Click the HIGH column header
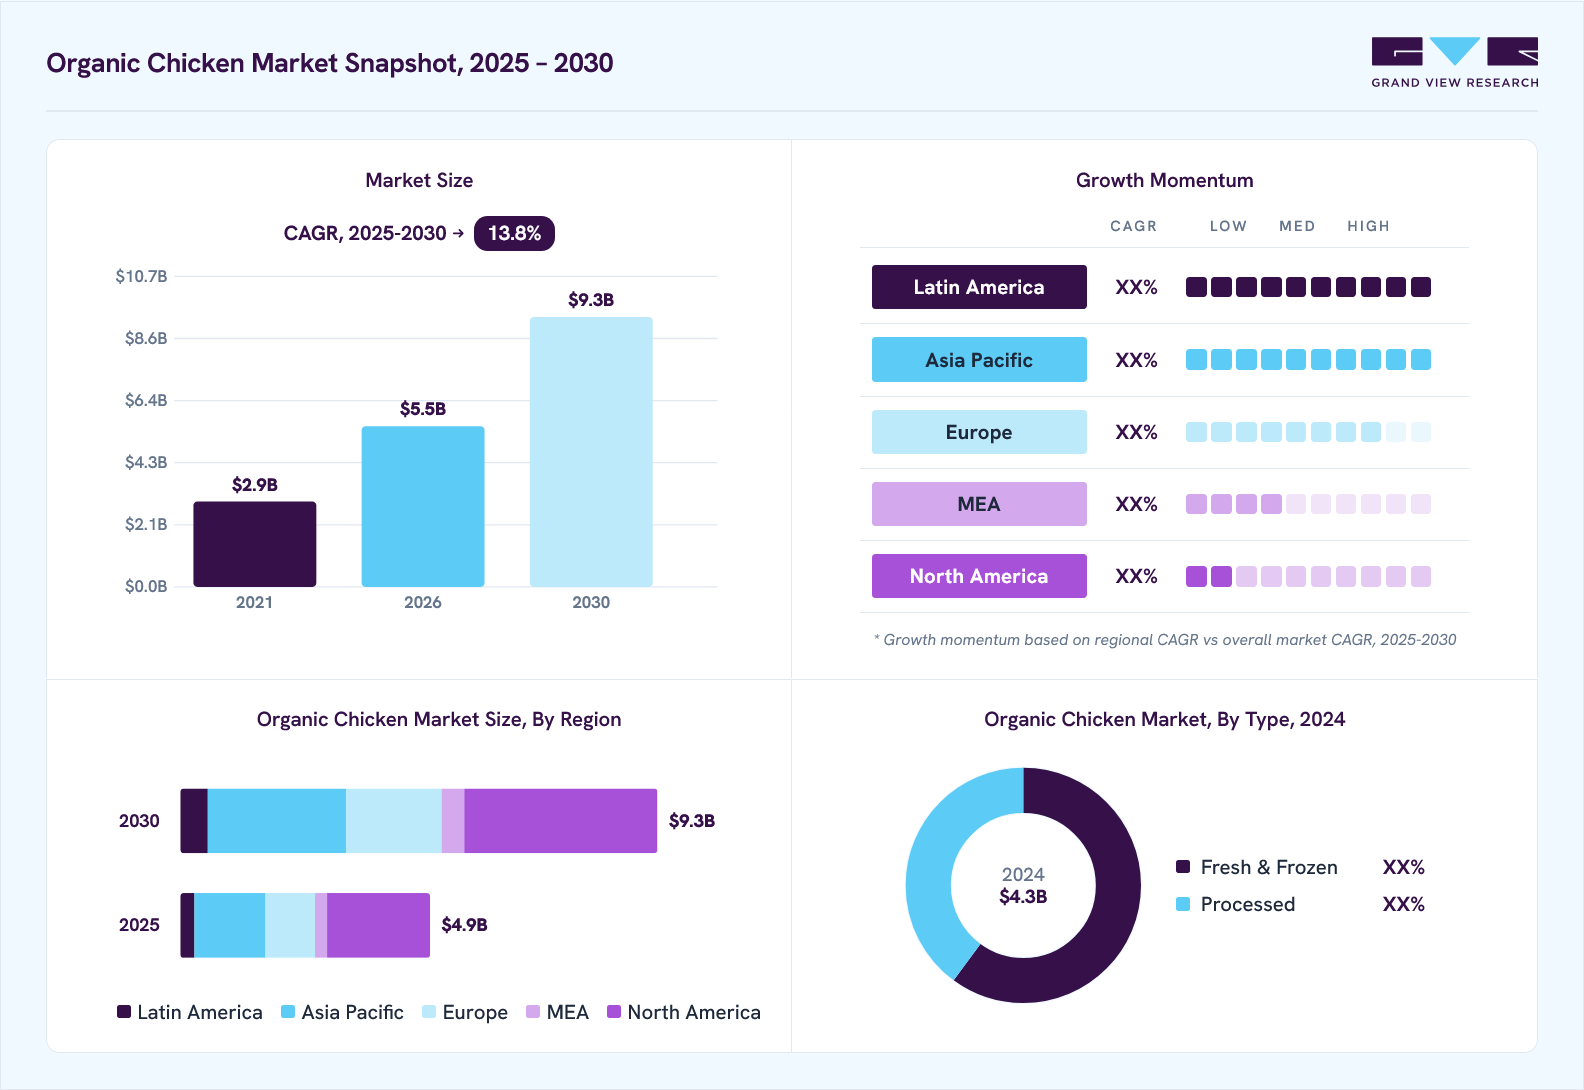Image resolution: width=1584 pixels, height=1090 pixels. coord(1368,226)
